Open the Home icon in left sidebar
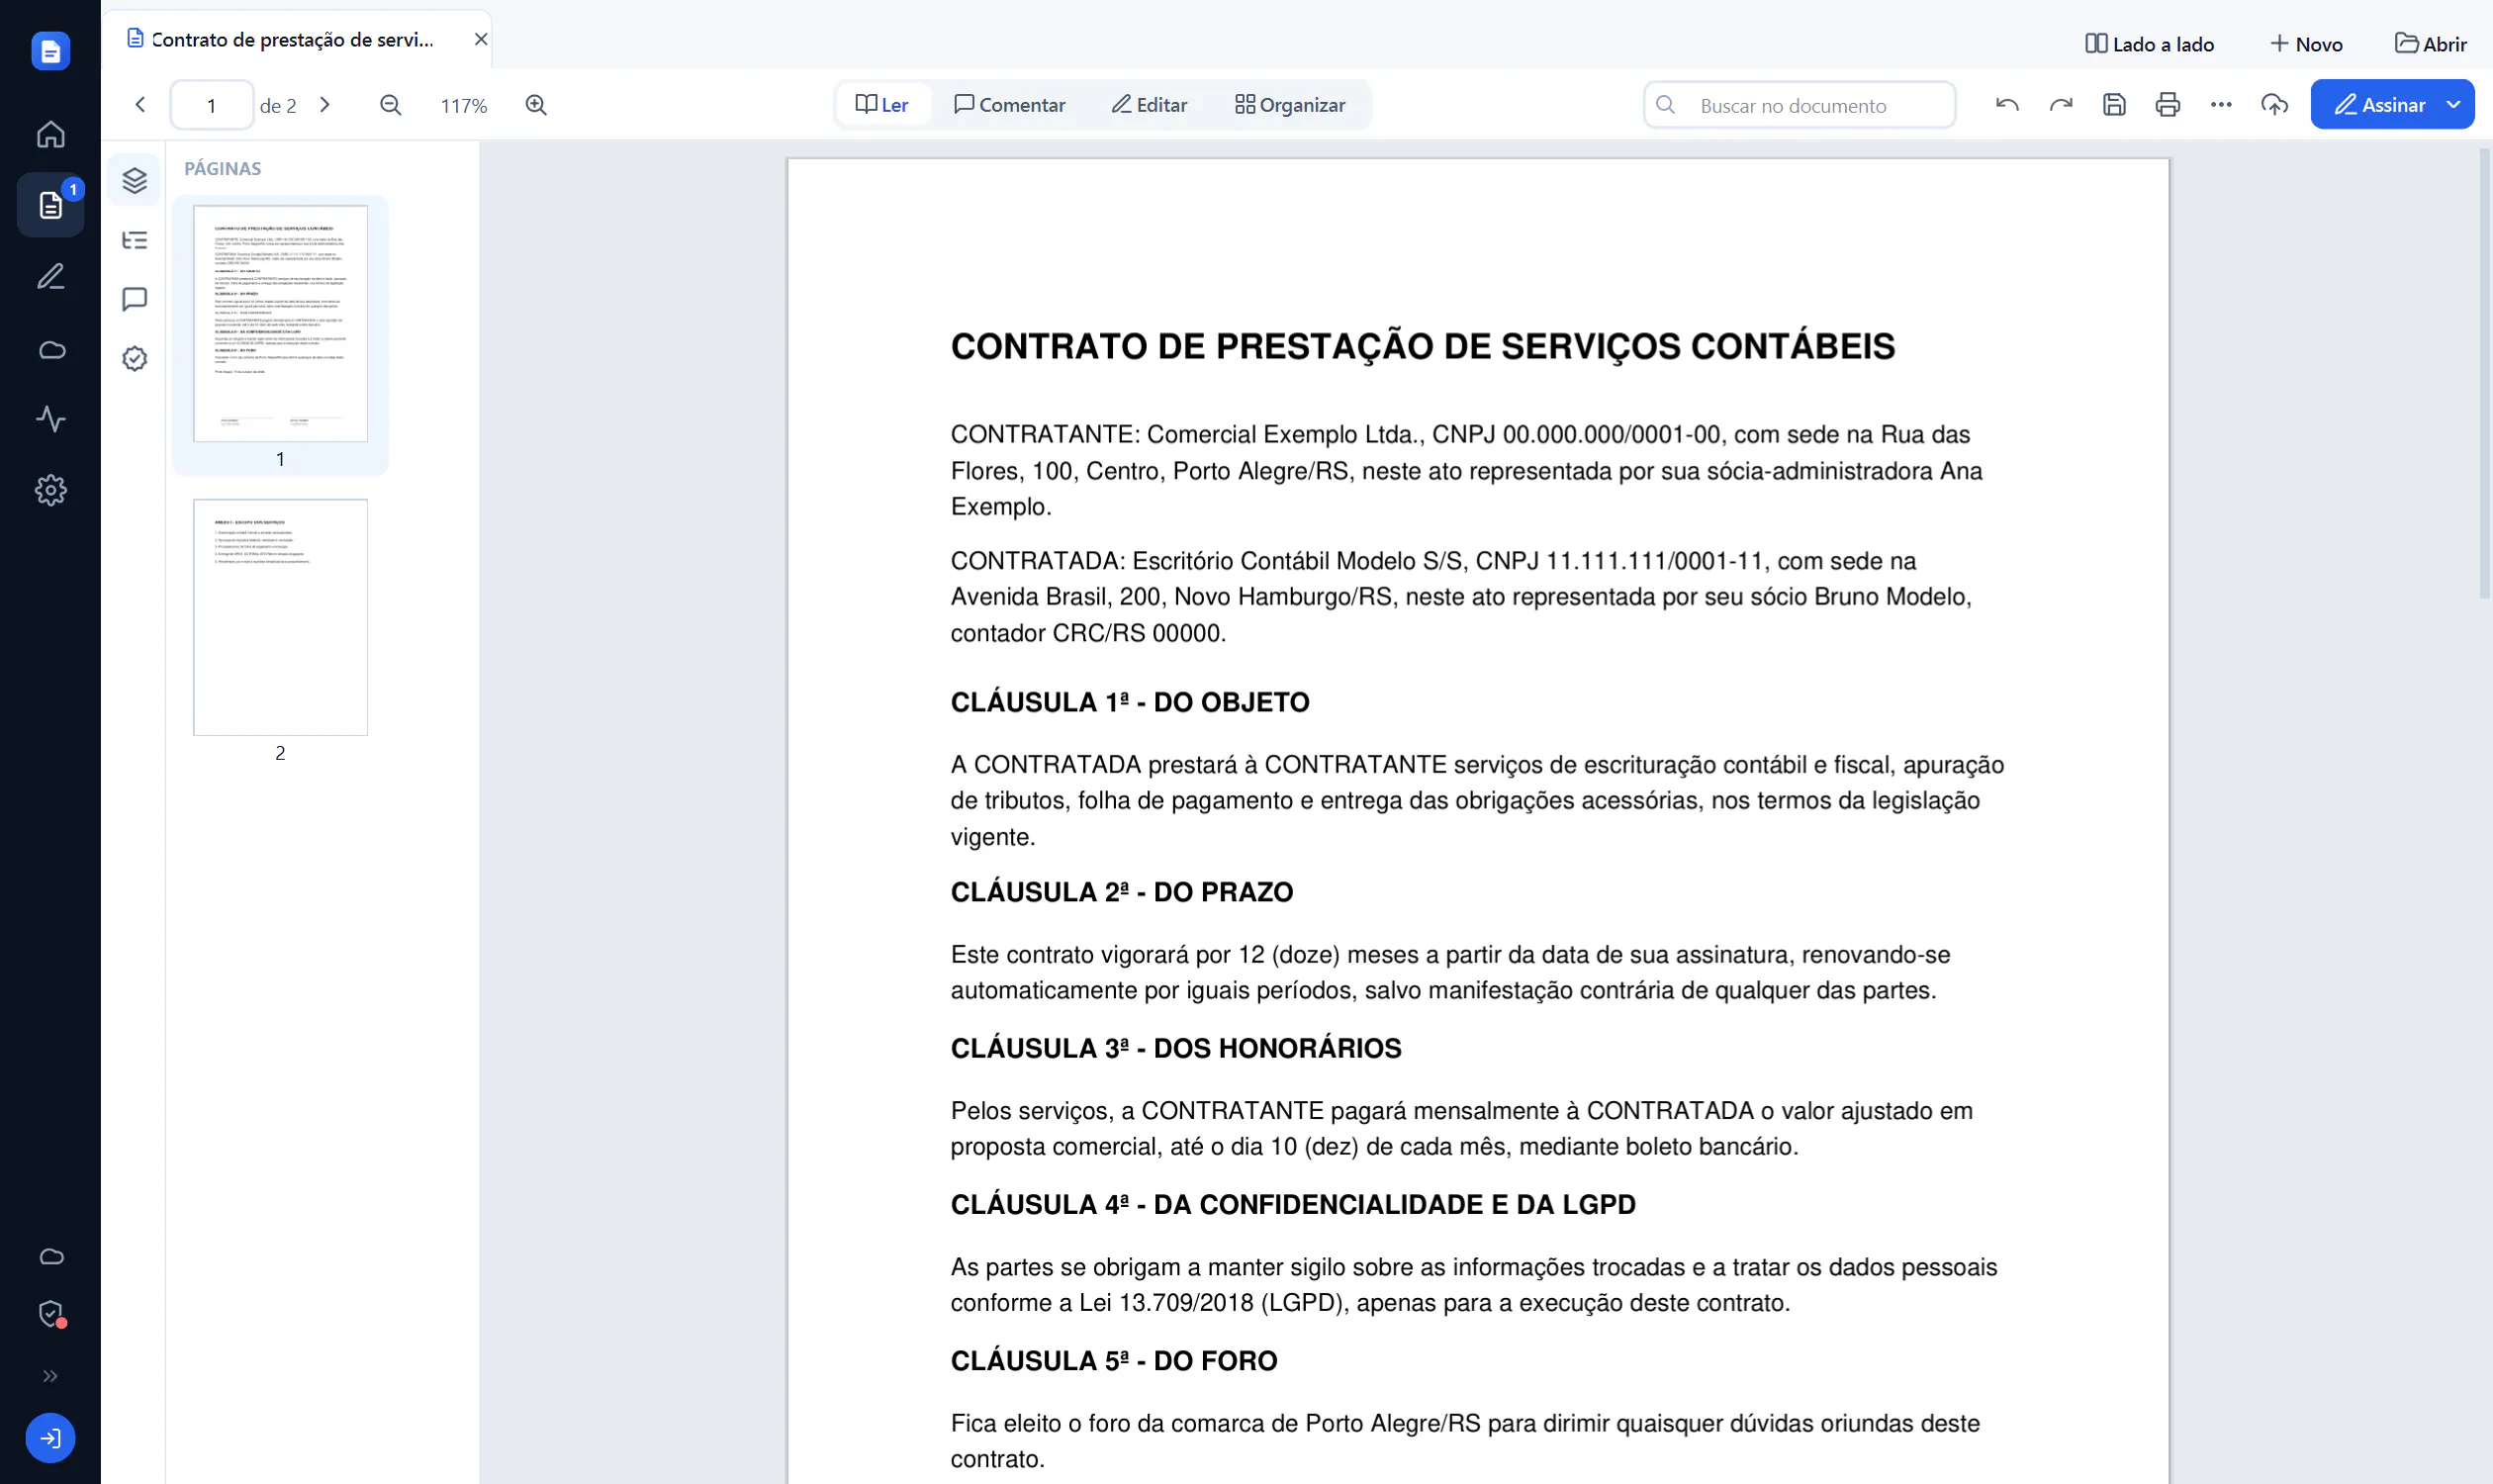 pos(50,134)
